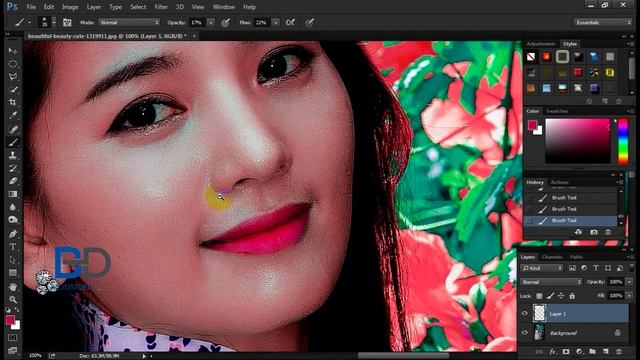The image size is (640, 360).
Task: Select the Rectangle shape tool
Action: pos(13,273)
